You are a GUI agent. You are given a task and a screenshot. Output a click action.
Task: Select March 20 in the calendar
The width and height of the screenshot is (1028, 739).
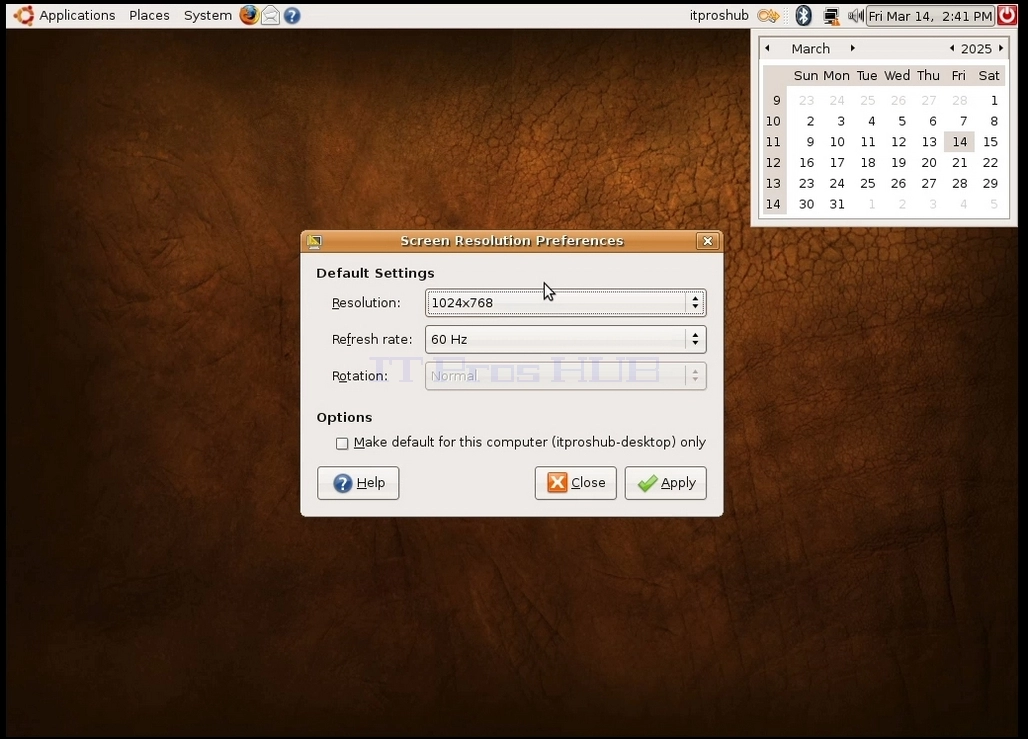coord(928,163)
